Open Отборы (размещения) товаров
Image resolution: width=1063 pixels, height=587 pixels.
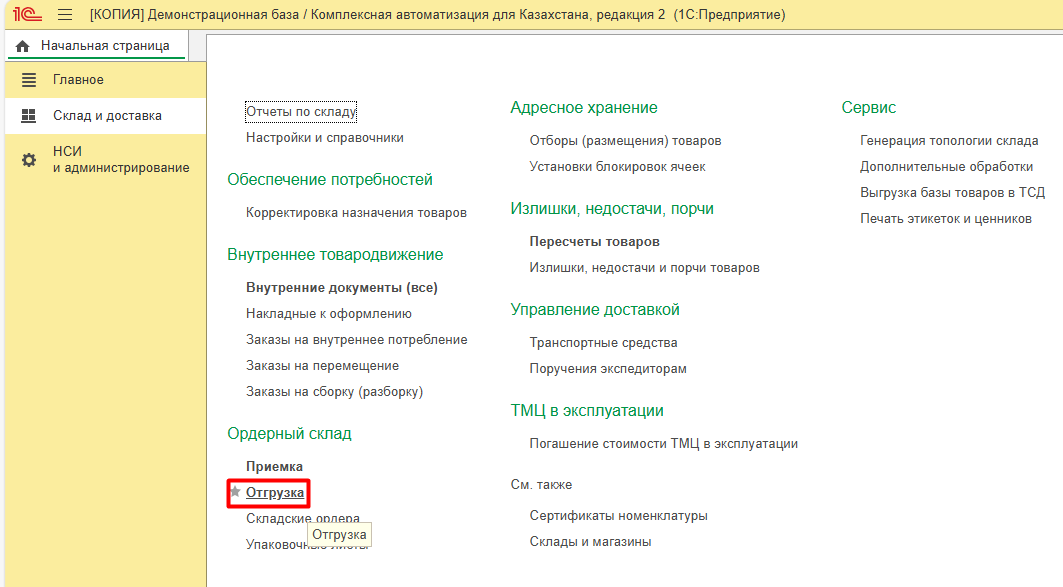pyautogui.click(x=625, y=141)
